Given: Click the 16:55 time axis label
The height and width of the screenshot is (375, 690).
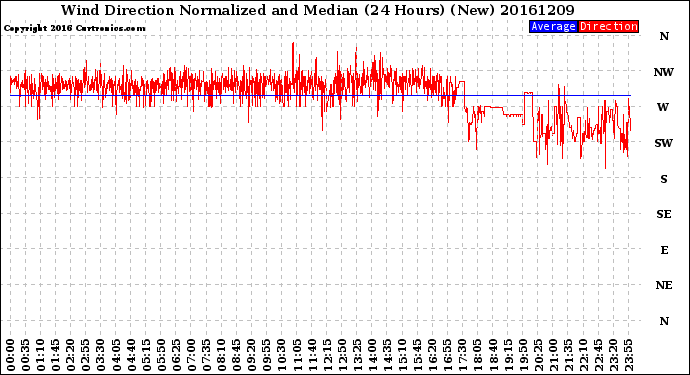Looking at the screenshot, I should click(448, 355).
